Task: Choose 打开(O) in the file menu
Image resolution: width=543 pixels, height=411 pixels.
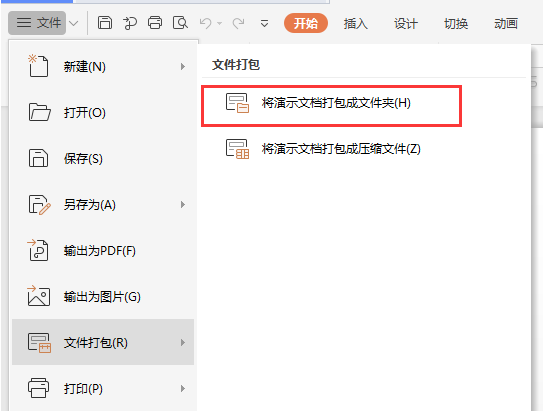Action: click(x=103, y=113)
